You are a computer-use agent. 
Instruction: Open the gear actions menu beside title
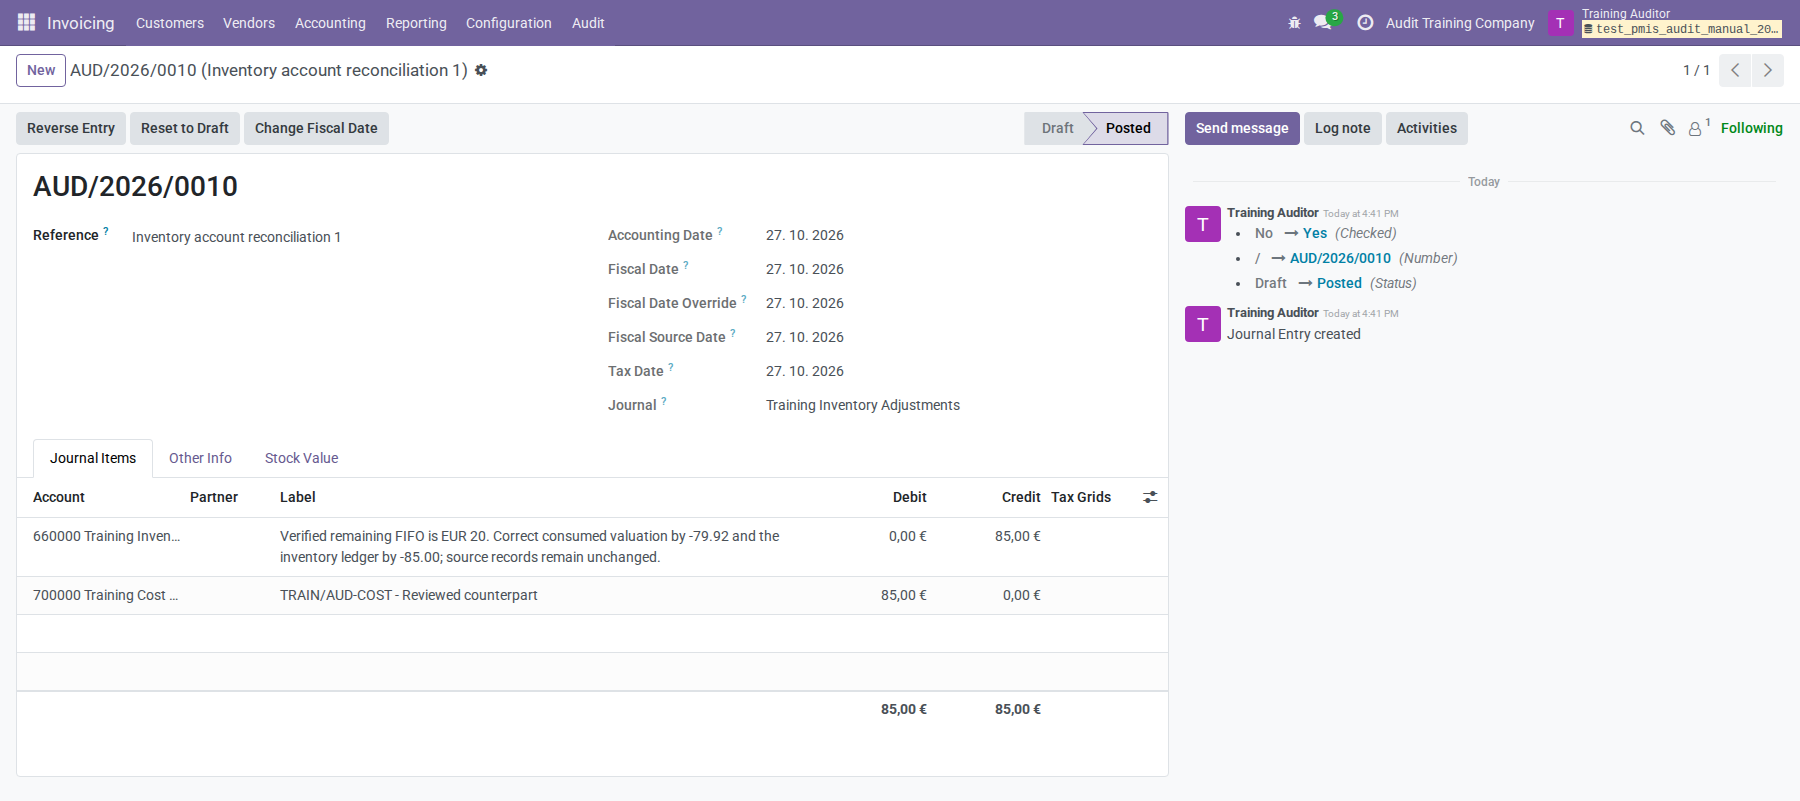coord(481,70)
